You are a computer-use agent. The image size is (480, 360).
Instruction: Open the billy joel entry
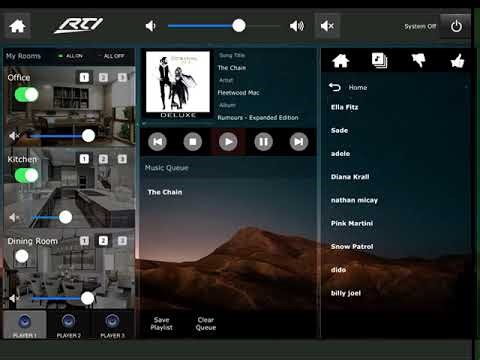coord(346,293)
